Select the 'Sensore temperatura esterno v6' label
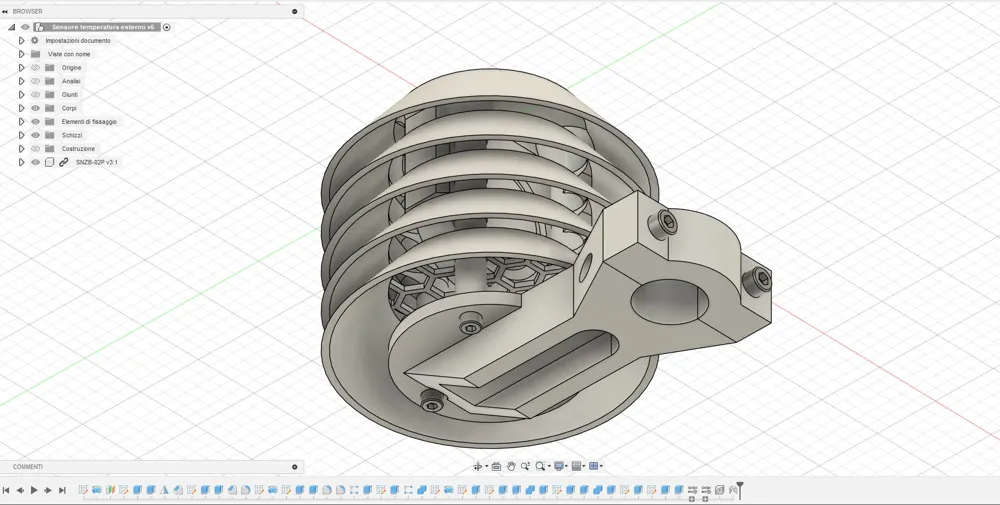This screenshot has height=505, width=1000. click(x=103, y=27)
